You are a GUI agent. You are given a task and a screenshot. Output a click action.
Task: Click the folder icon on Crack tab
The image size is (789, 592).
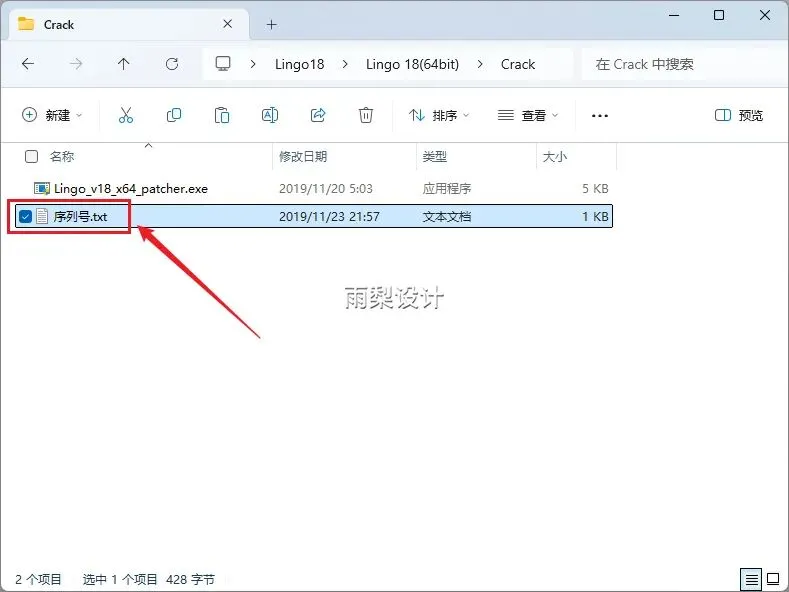click(x=26, y=24)
